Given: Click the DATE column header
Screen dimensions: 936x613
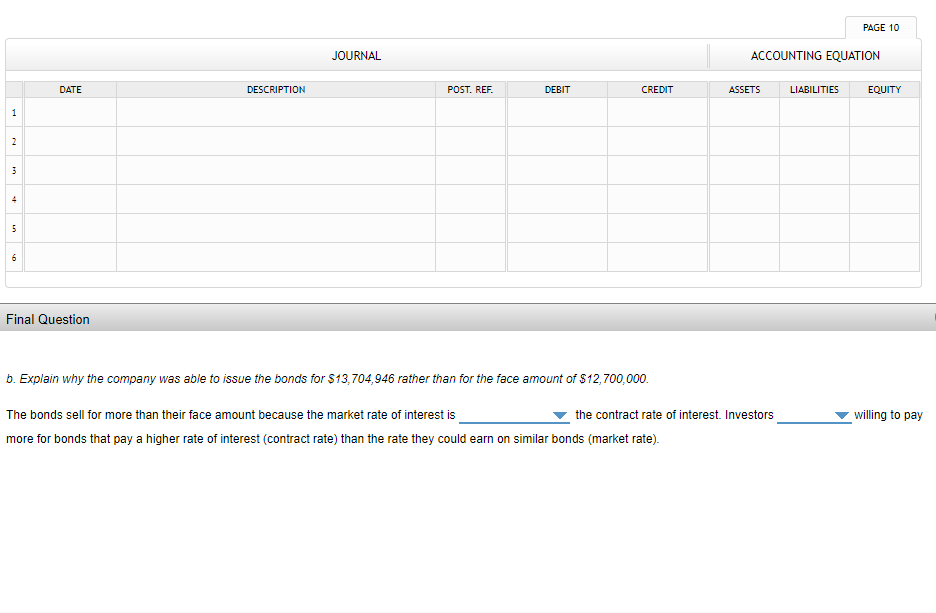Looking at the screenshot, I should coord(70,90).
